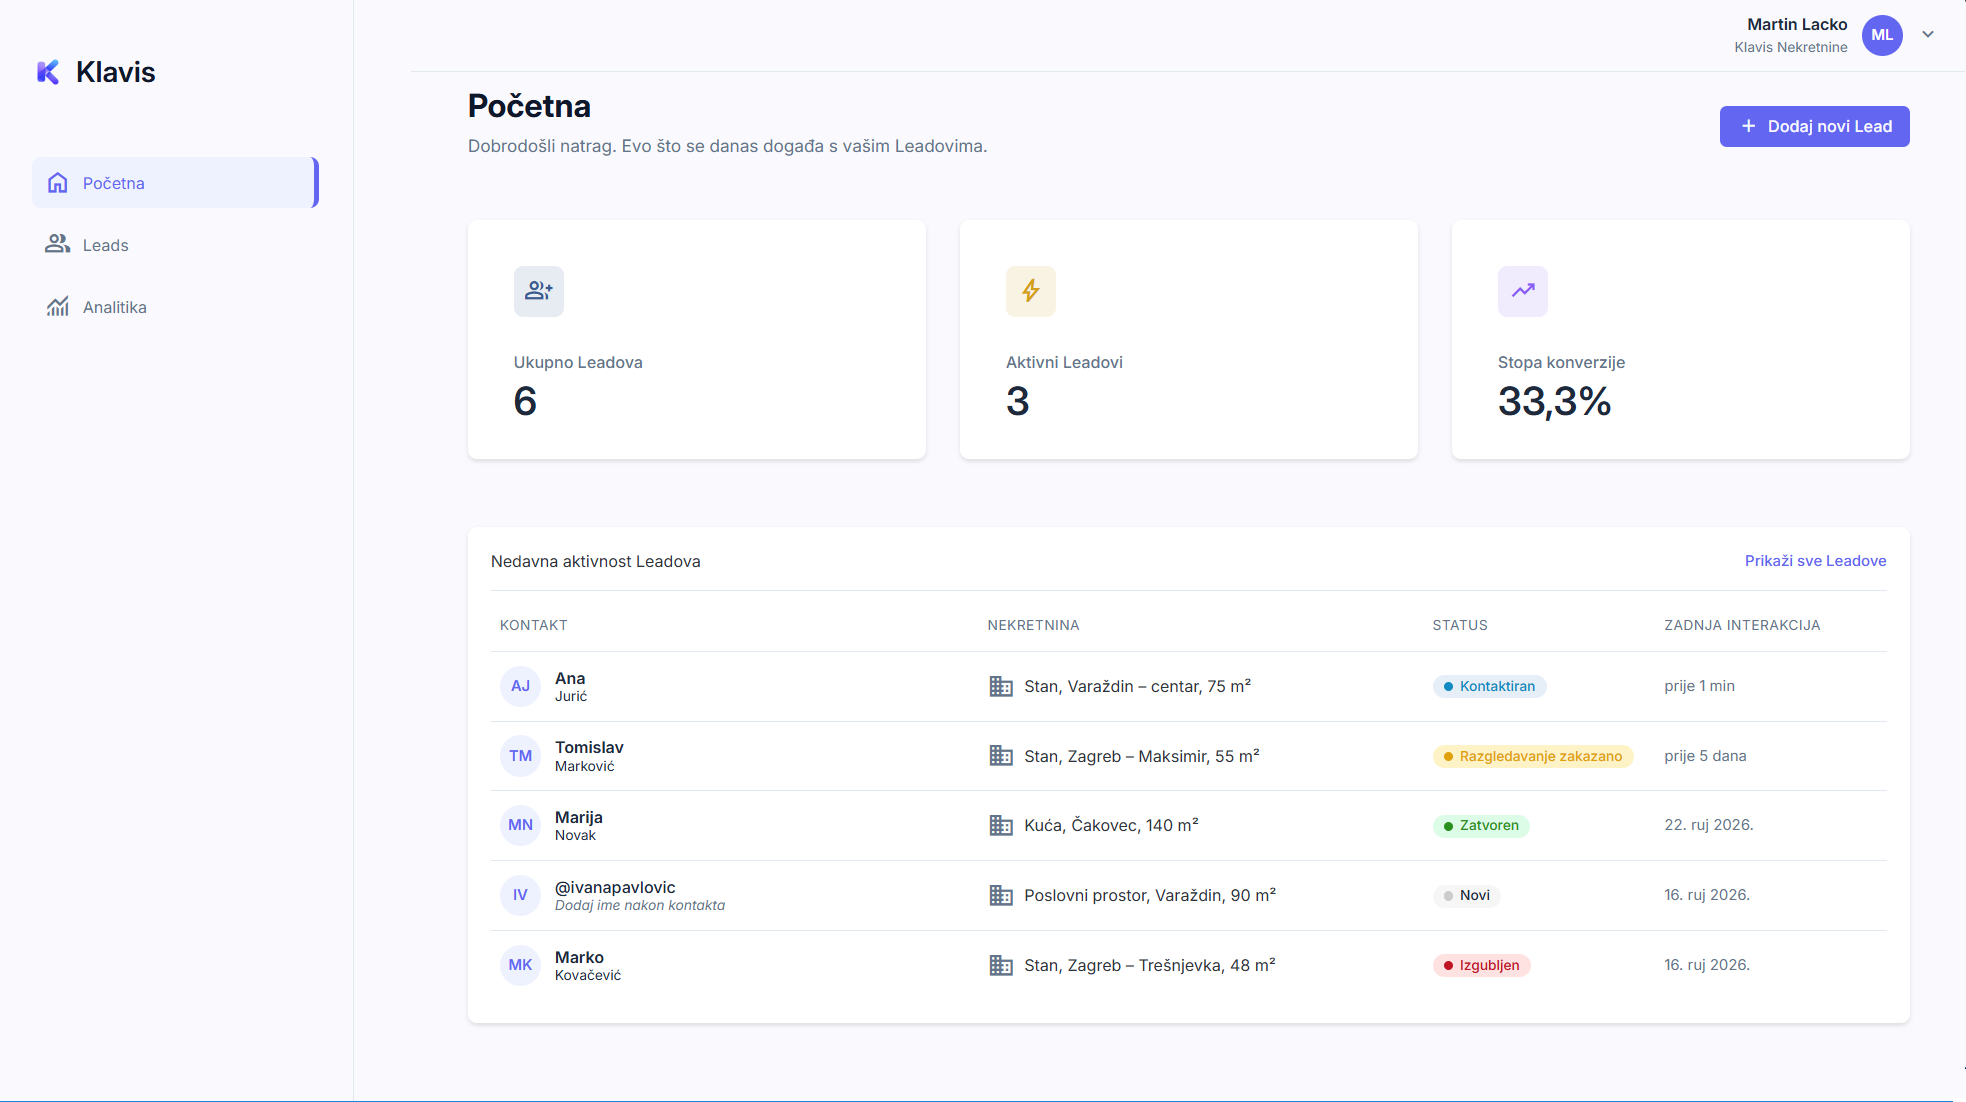Click the MN avatar for Marija Novak
The width and height of the screenshot is (1966, 1102).
pyautogui.click(x=520, y=825)
